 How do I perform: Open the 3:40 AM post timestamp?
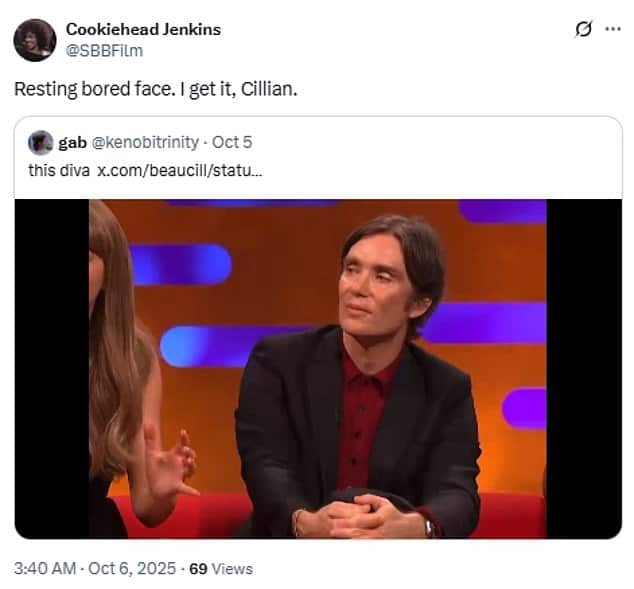pos(45,568)
